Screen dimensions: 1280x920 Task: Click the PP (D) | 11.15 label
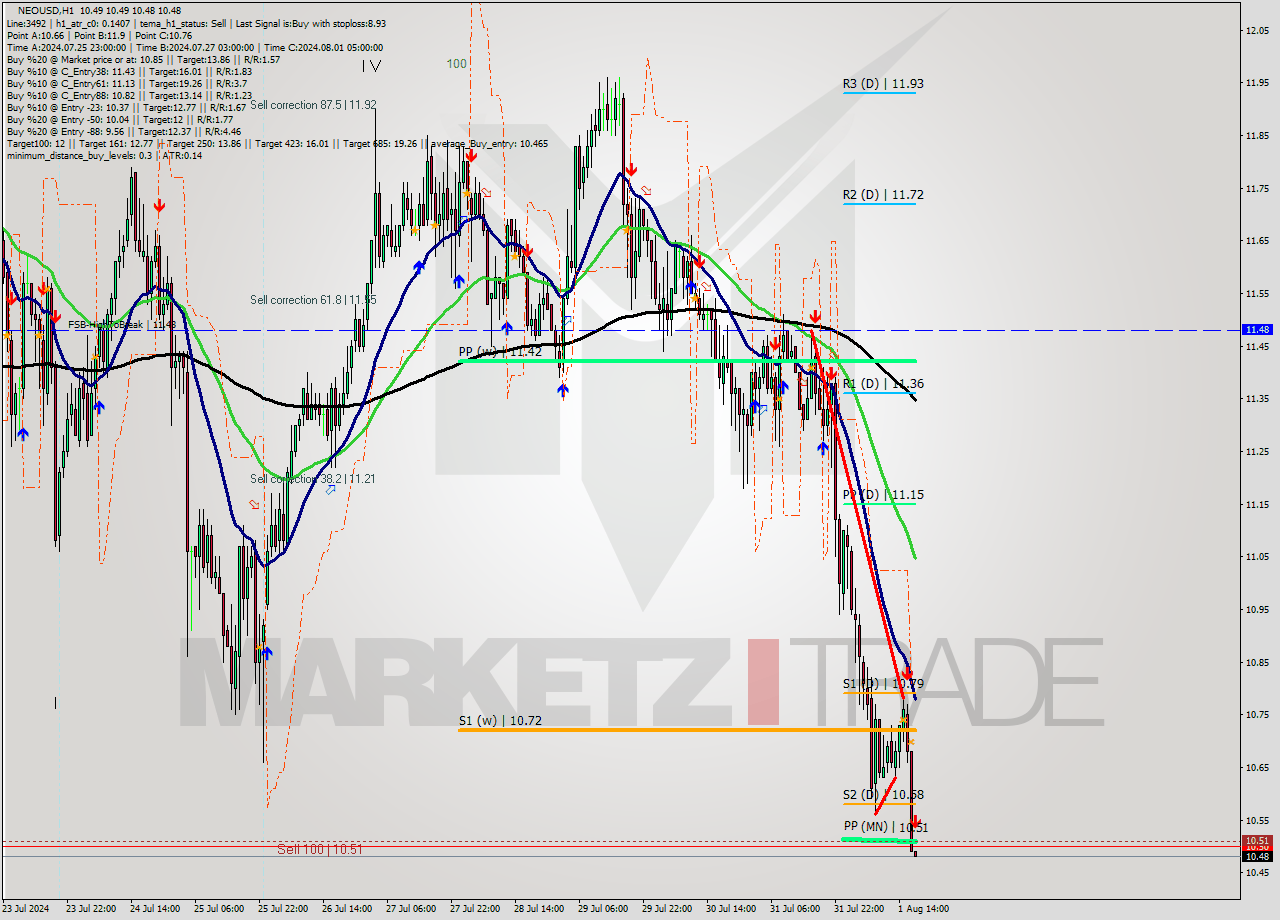pos(883,495)
